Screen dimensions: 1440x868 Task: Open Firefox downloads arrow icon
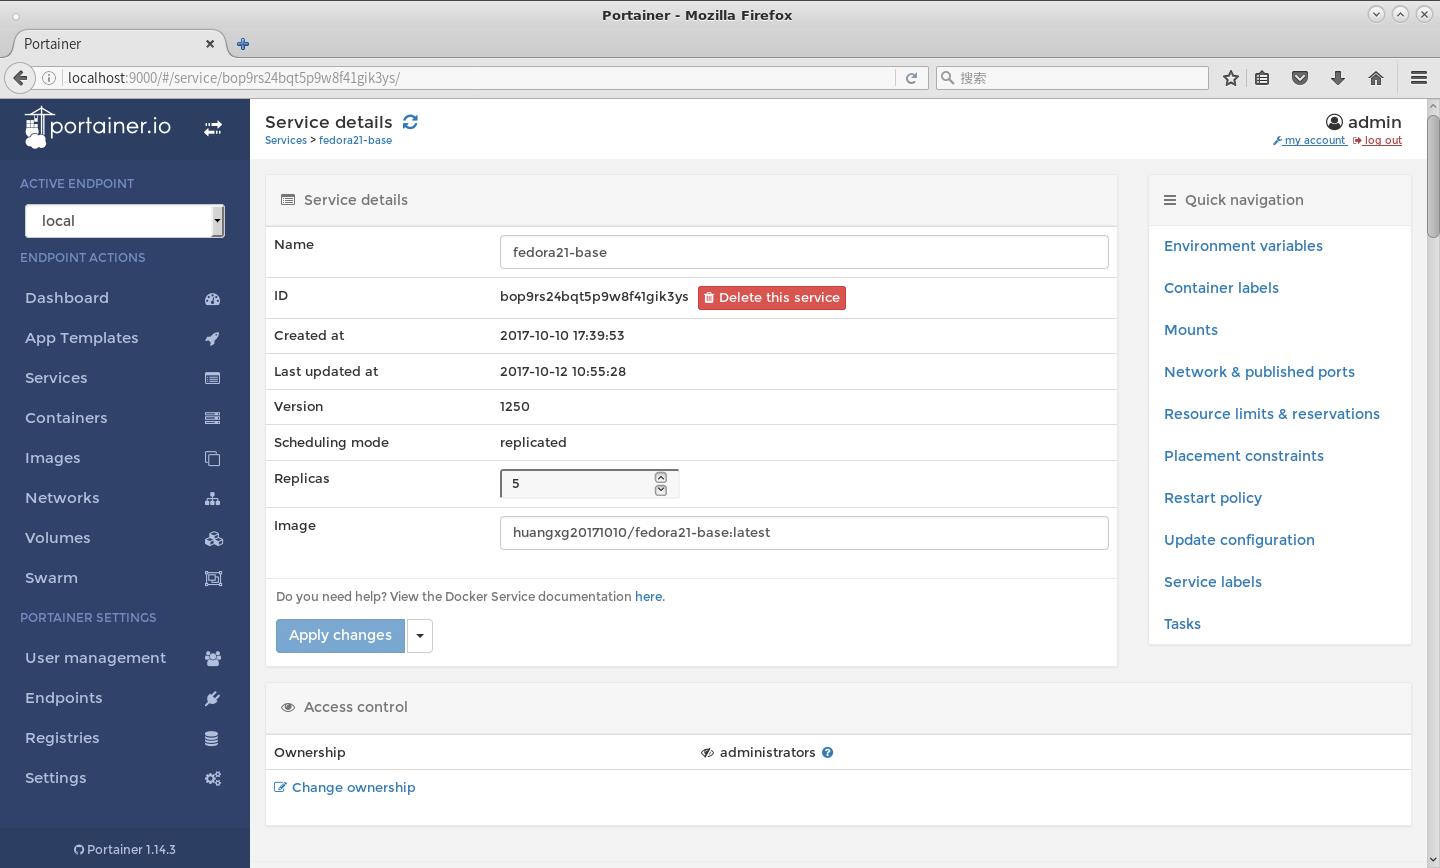(1338, 78)
